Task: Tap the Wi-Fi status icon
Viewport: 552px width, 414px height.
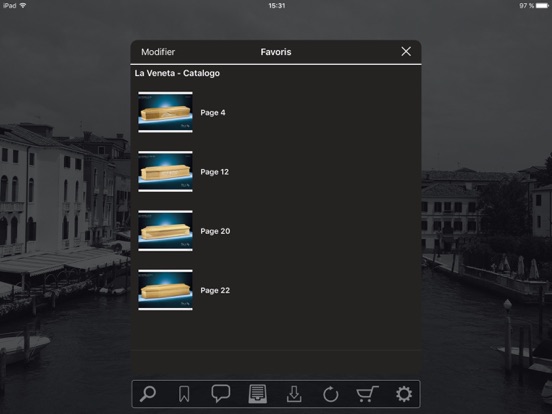Action: click(x=23, y=6)
